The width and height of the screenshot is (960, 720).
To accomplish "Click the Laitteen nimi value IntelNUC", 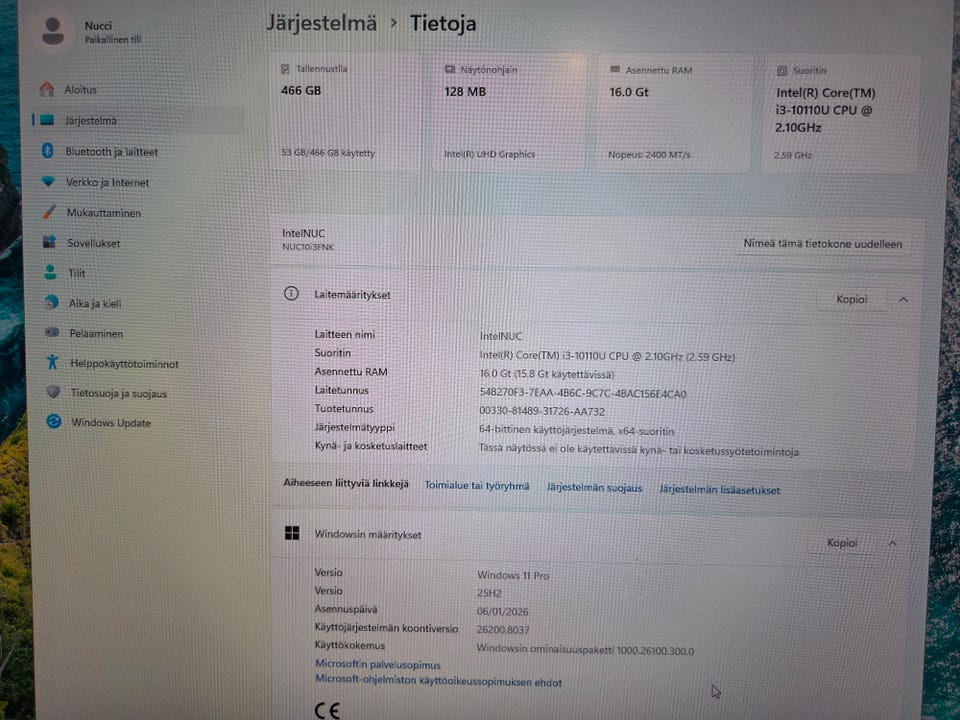I will (501, 336).
